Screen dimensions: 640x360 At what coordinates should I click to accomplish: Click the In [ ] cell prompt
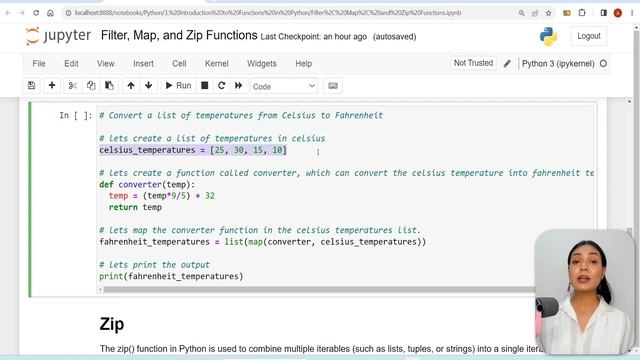(76, 116)
